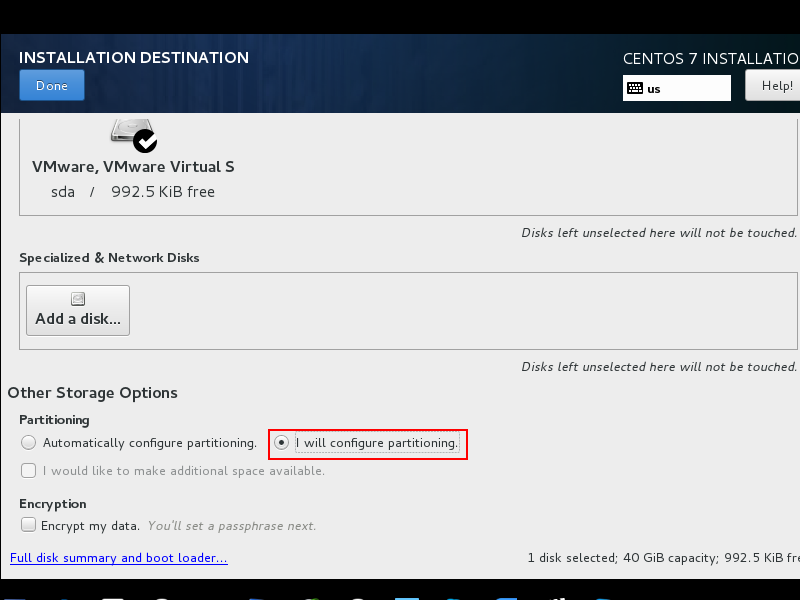Select the VMware Virtual S disk icon
Screen dimensions: 800x600
(x=134, y=135)
